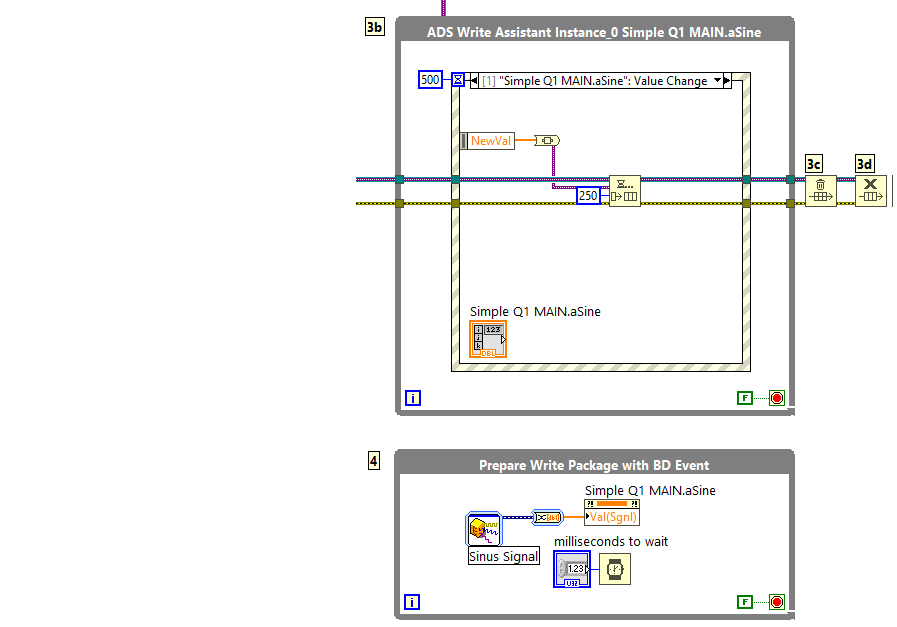Select the Simple Q1 MAIN.aSine array terminal
897x627 pixels.
[488, 339]
